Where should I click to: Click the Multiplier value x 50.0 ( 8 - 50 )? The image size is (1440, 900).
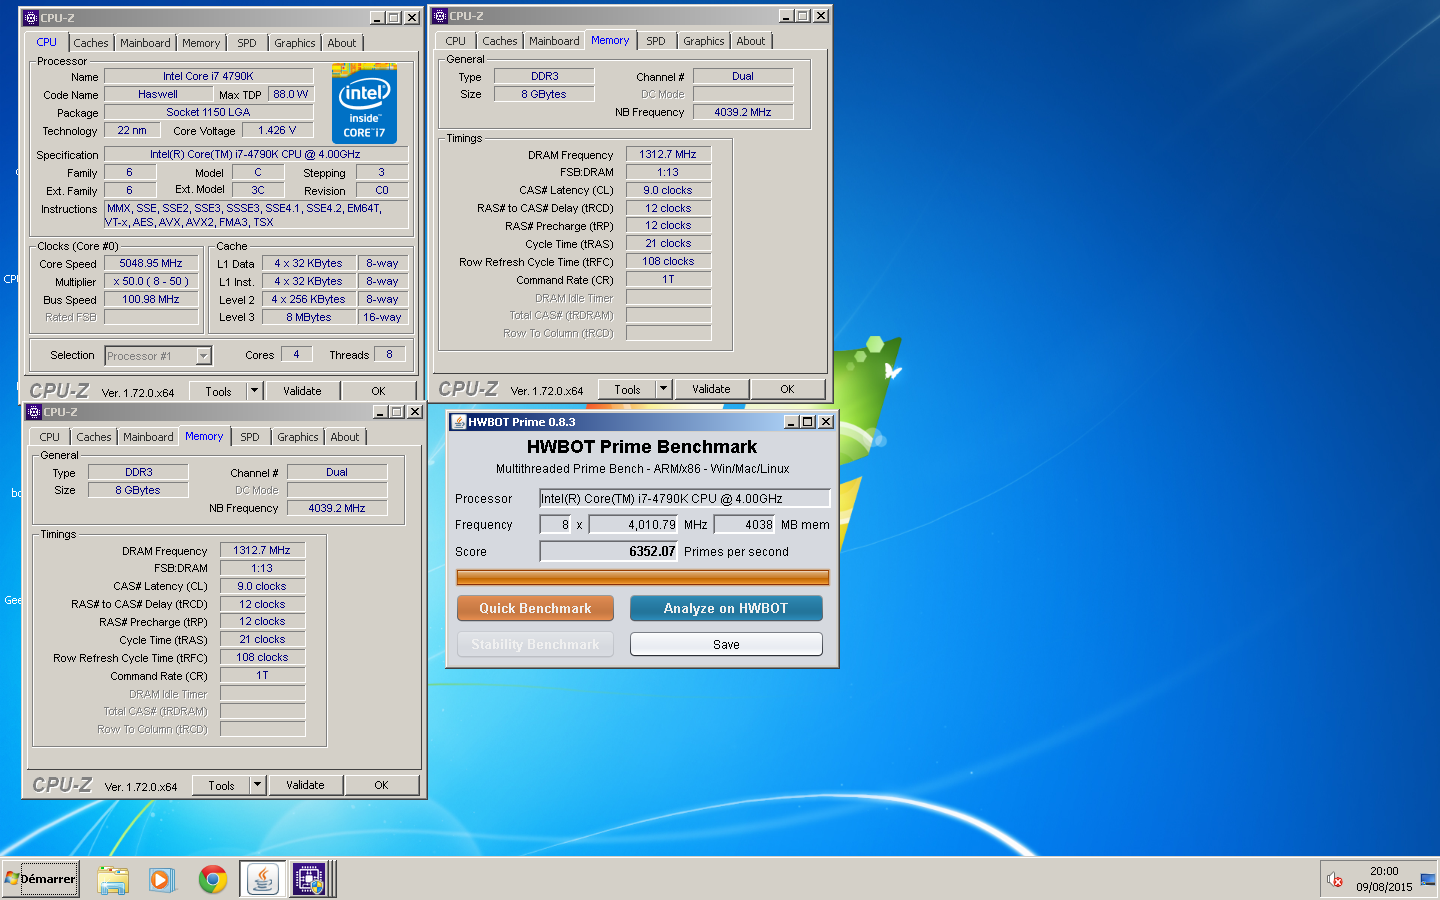coord(151,281)
